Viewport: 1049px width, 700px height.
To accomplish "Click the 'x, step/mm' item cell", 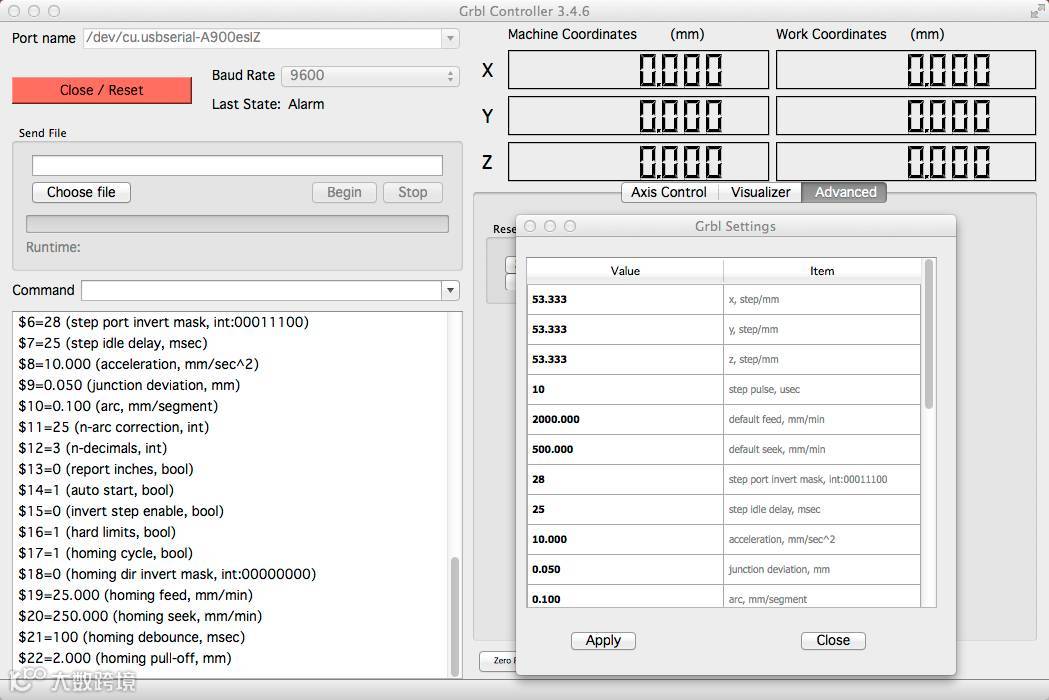I will (x=822, y=300).
